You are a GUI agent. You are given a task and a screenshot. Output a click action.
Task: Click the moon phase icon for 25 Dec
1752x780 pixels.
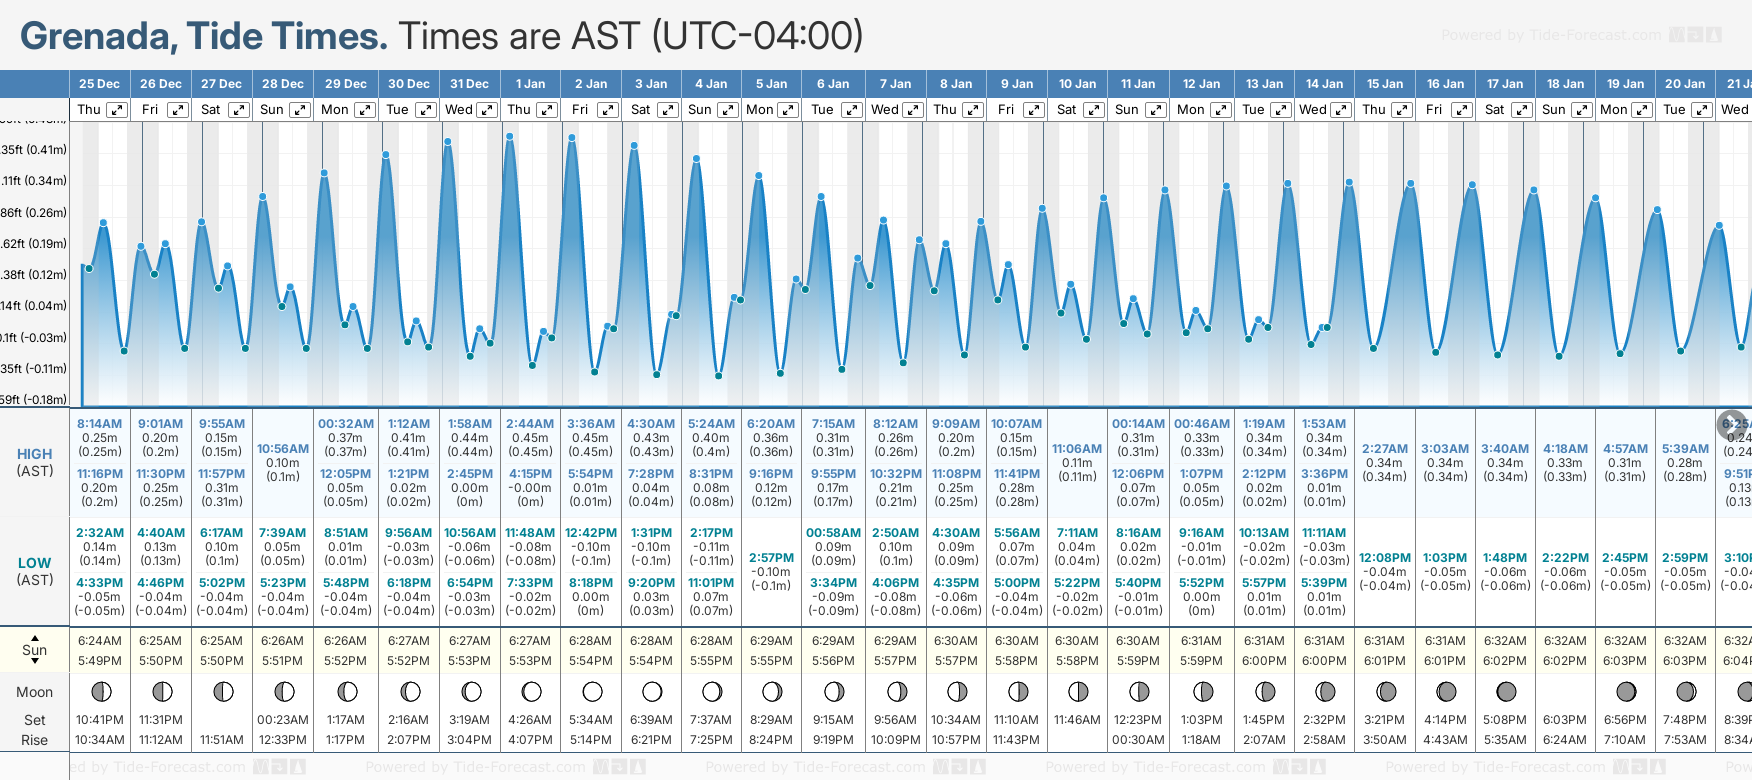coord(100,691)
